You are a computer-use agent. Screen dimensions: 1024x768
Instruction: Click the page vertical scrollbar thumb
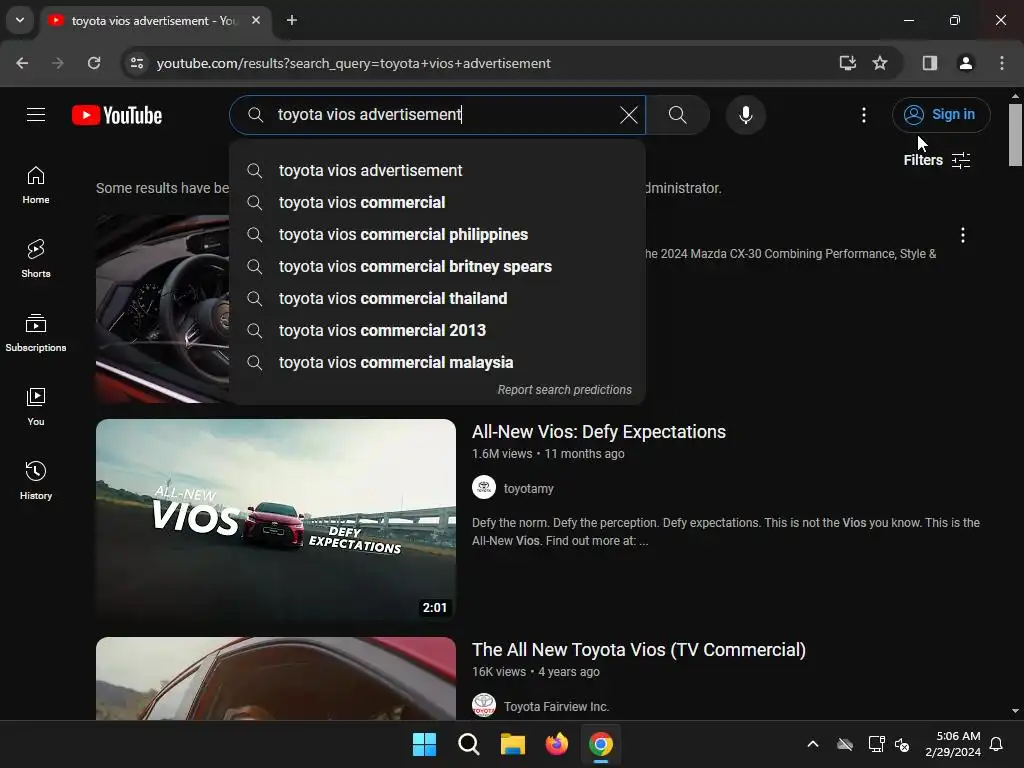(x=1015, y=135)
